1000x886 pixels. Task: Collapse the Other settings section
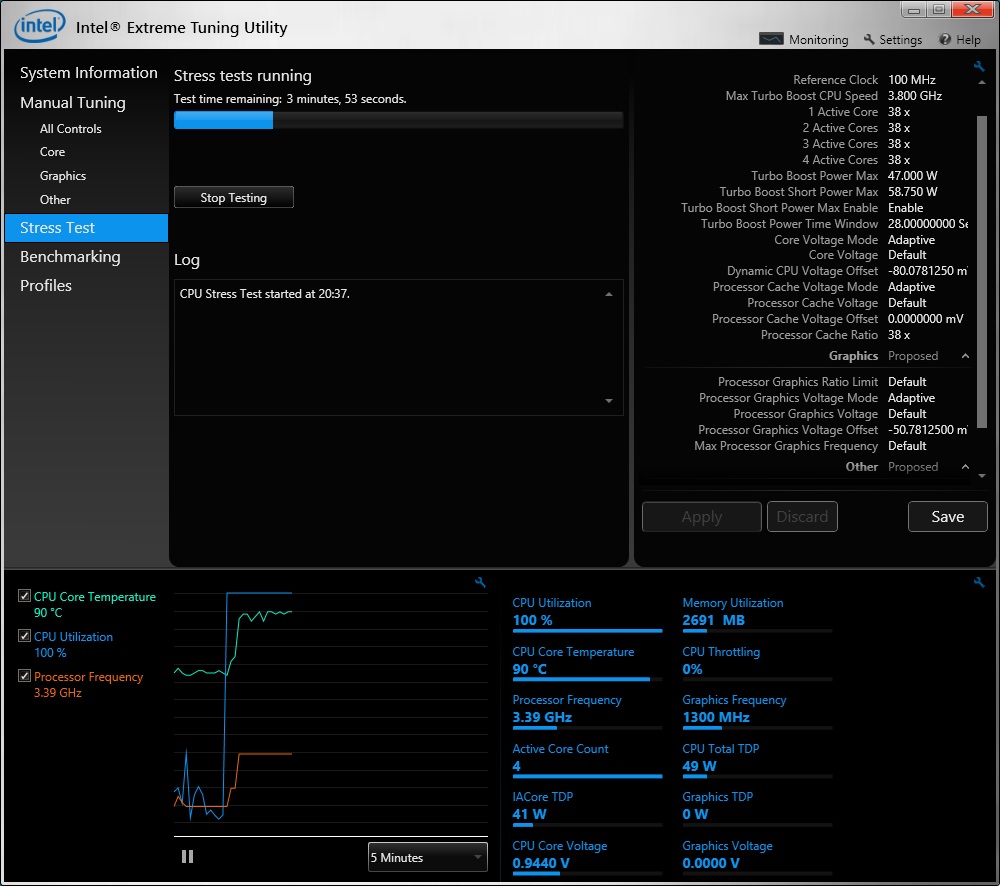(966, 467)
